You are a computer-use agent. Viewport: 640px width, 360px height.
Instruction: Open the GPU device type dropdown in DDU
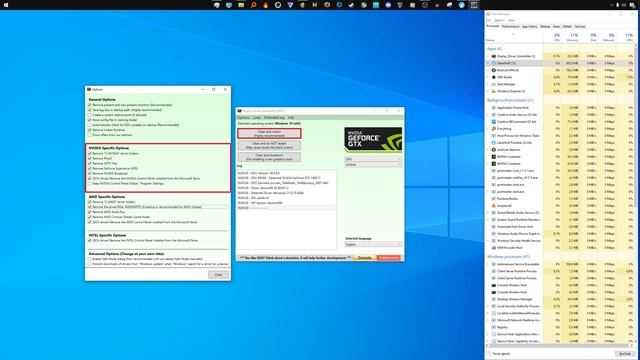(x=373, y=159)
